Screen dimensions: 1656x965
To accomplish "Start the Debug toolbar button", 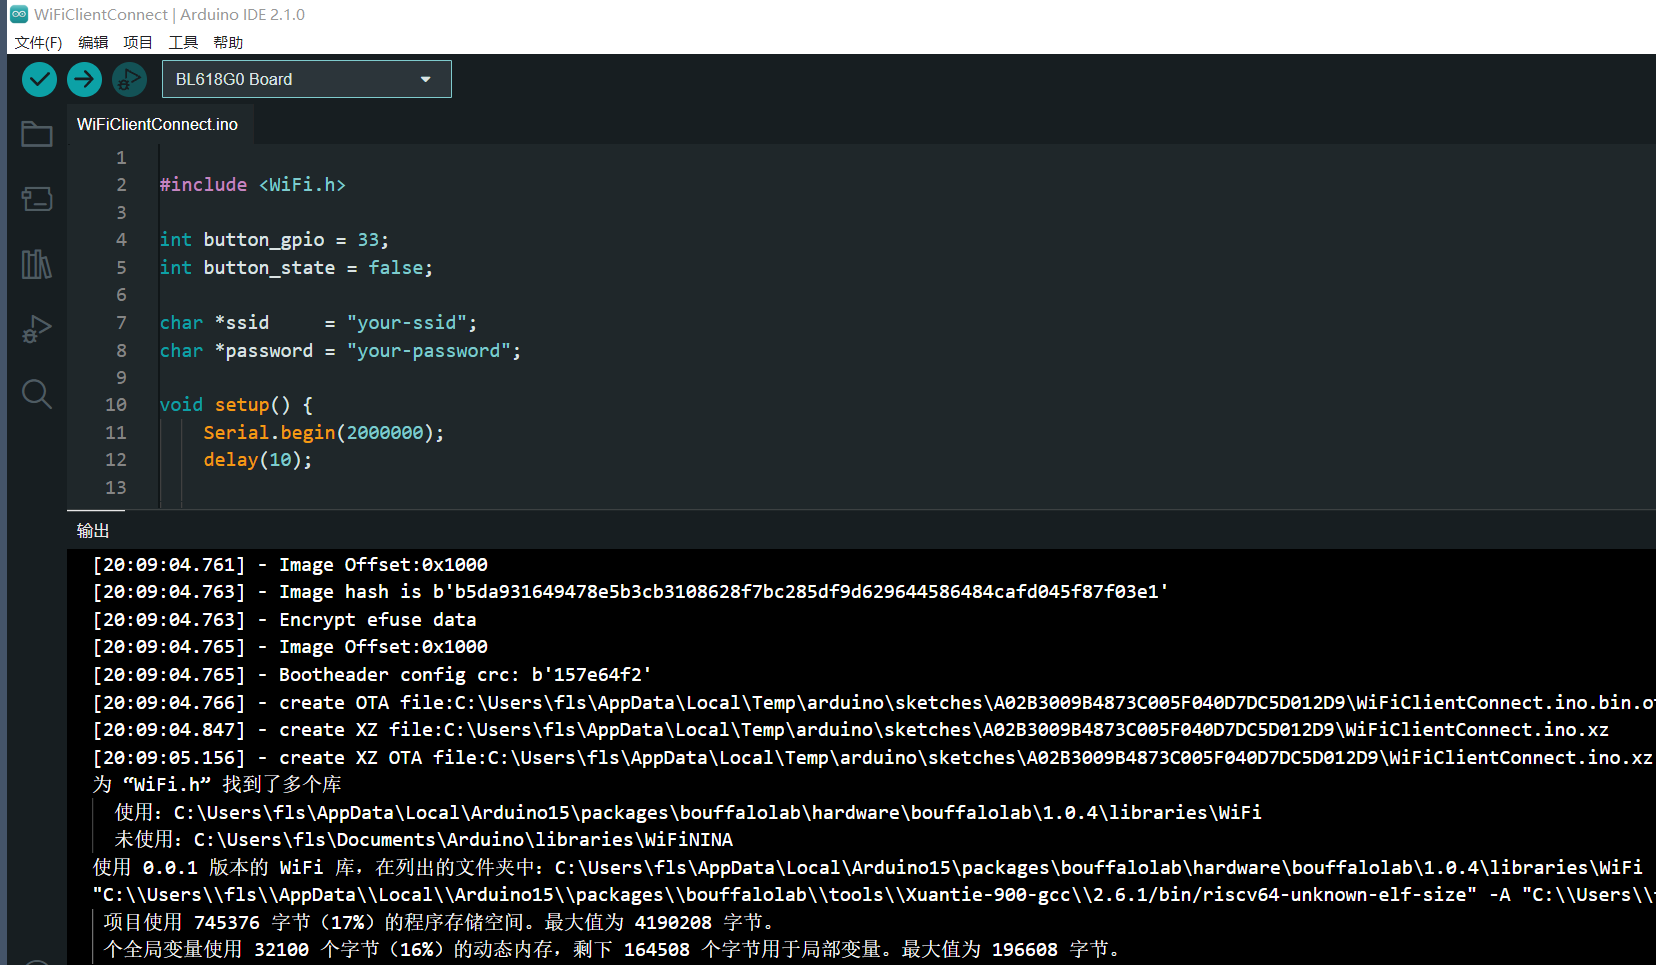I will click(x=129, y=79).
